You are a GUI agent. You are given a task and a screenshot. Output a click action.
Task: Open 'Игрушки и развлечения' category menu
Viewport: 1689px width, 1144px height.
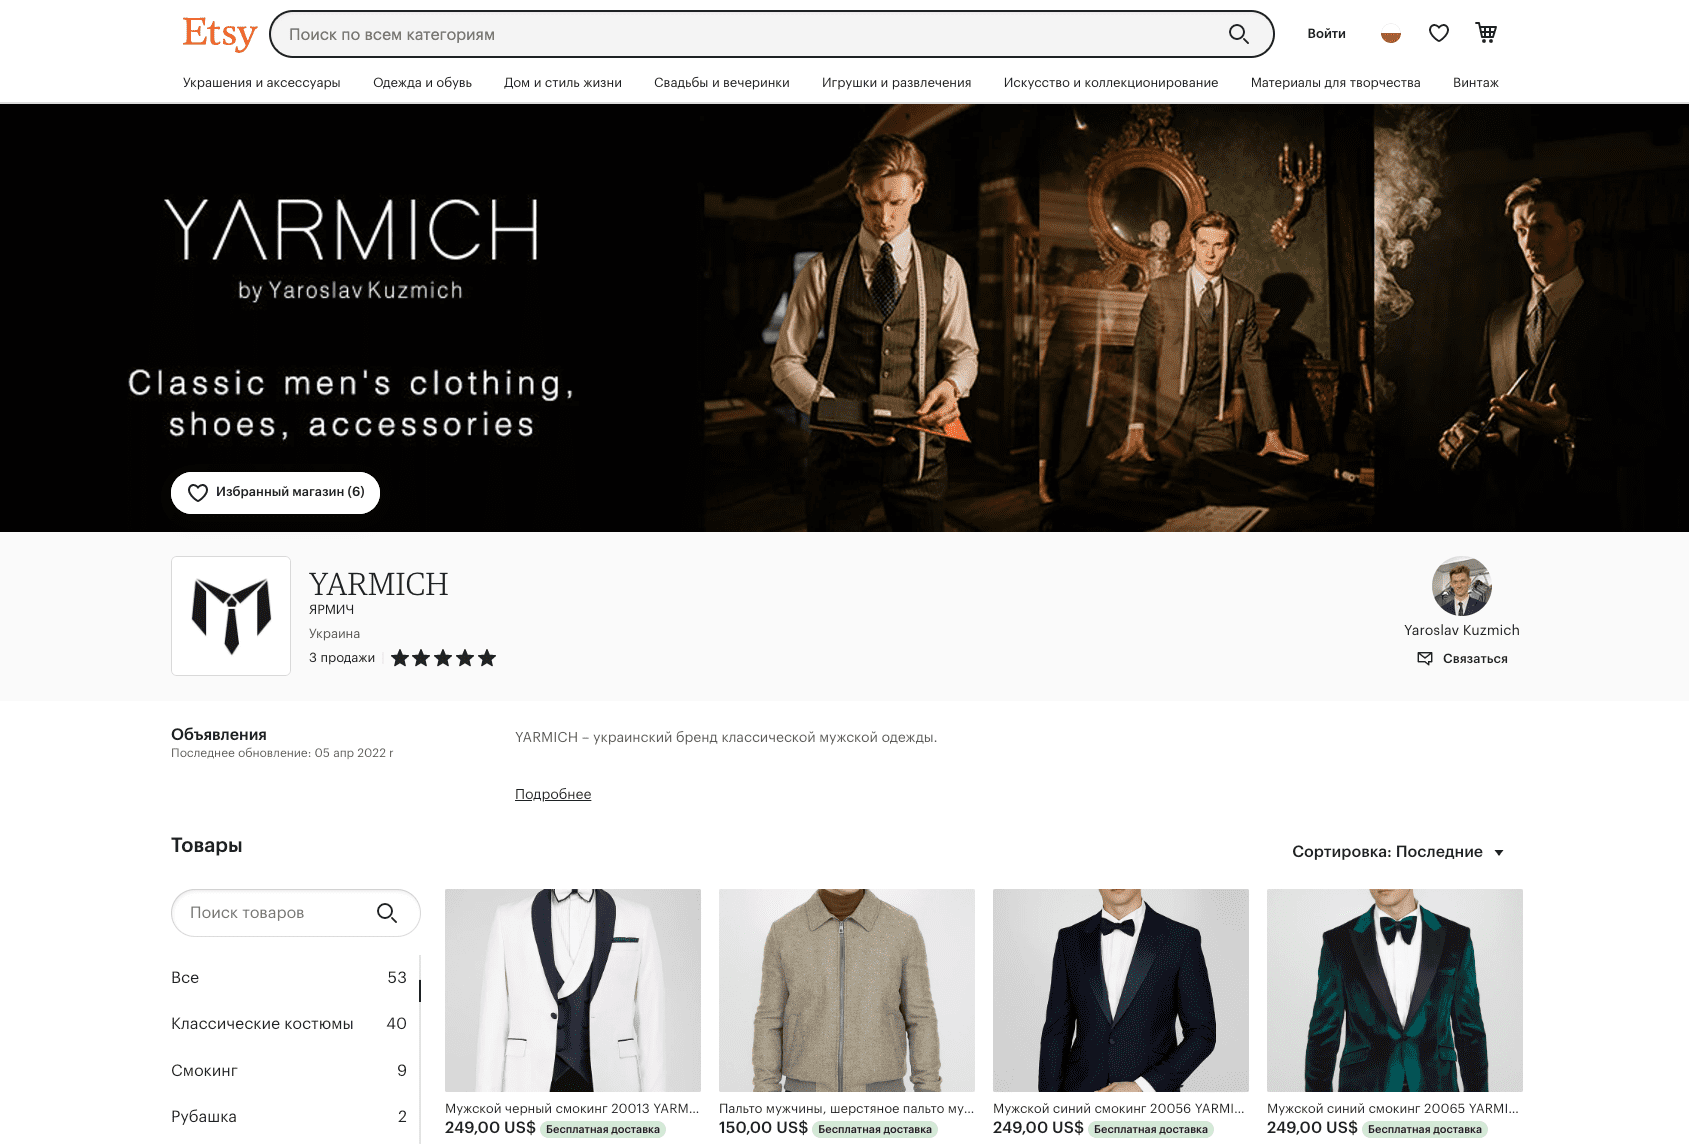pos(897,83)
